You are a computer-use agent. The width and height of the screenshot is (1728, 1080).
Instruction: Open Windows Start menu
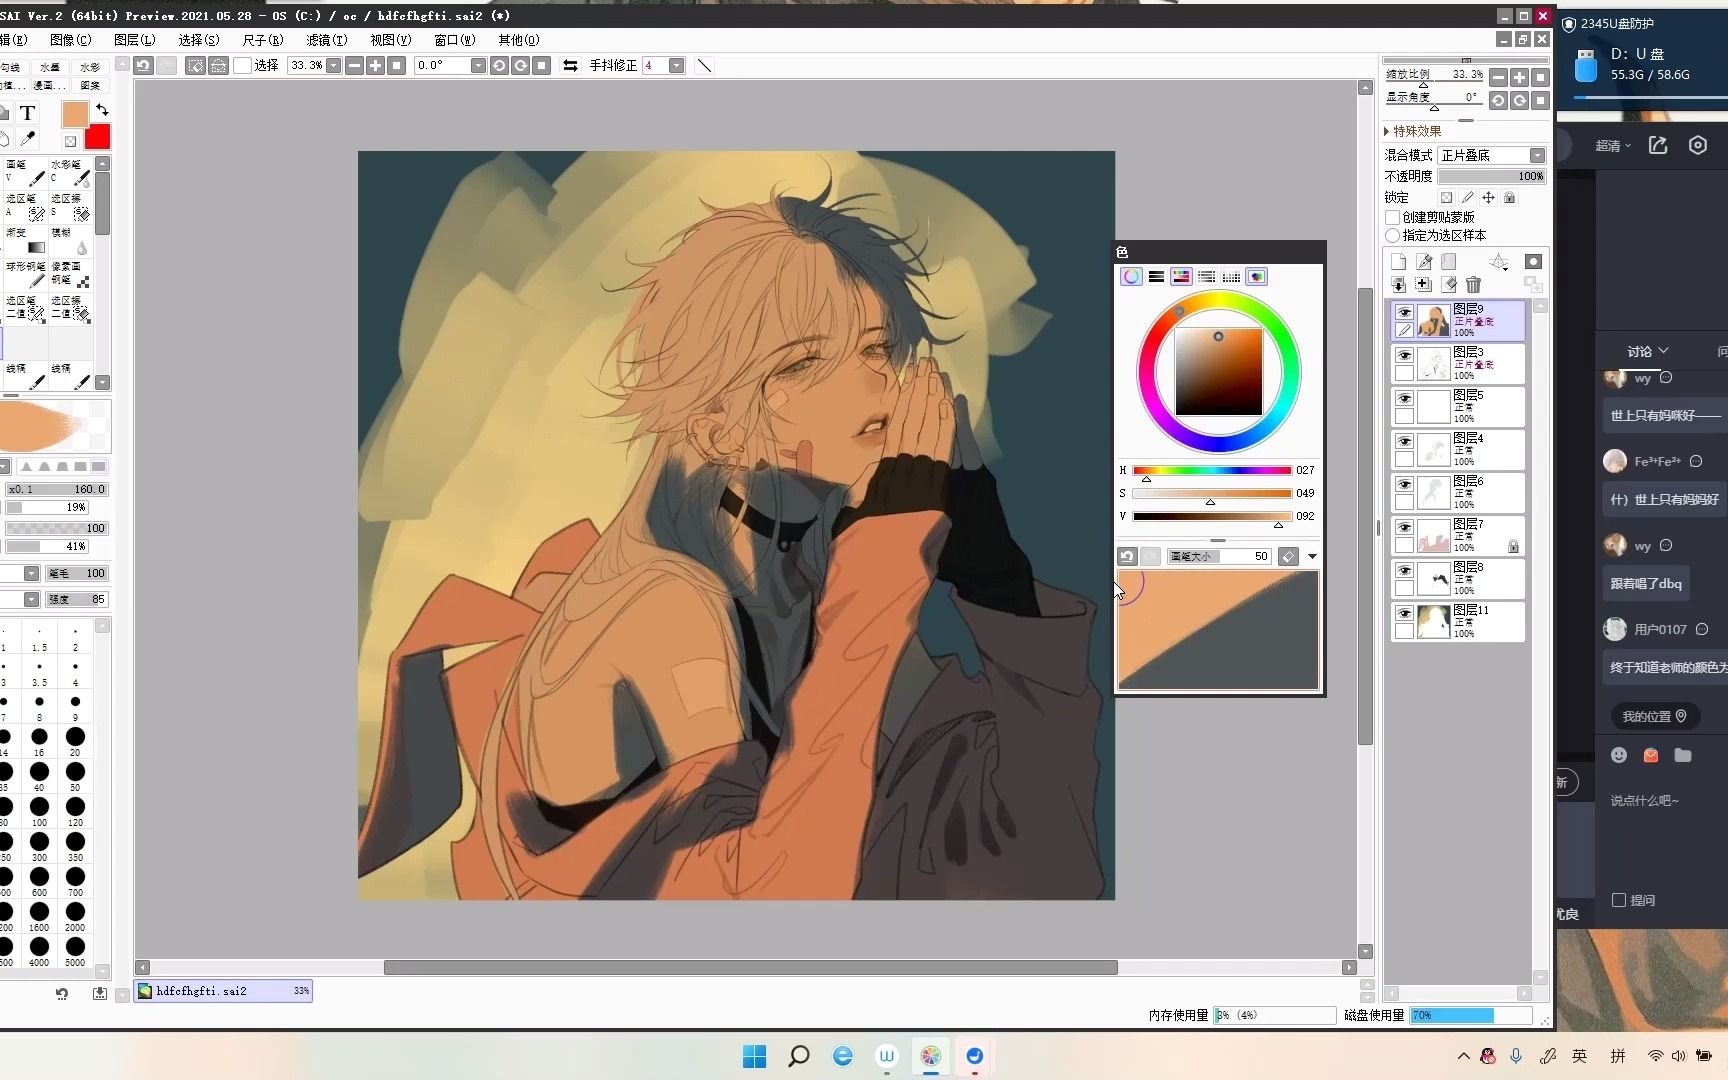tap(755, 1056)
